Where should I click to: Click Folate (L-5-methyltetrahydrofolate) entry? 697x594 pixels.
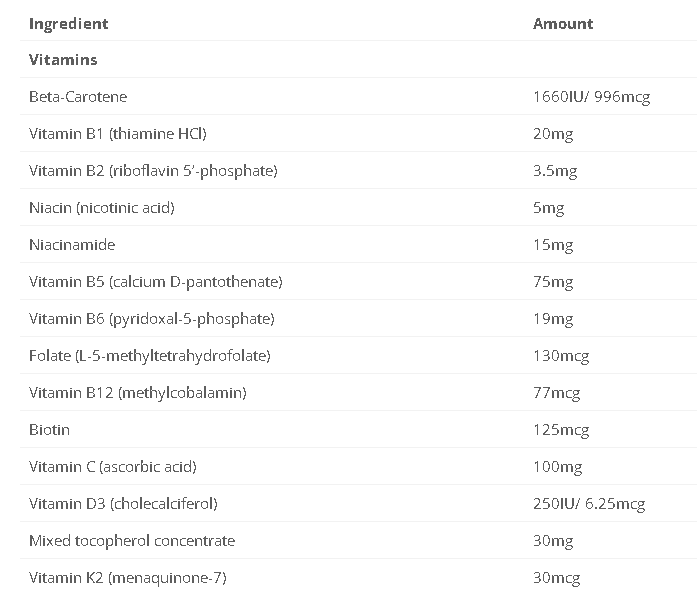(x=150, y=356)
